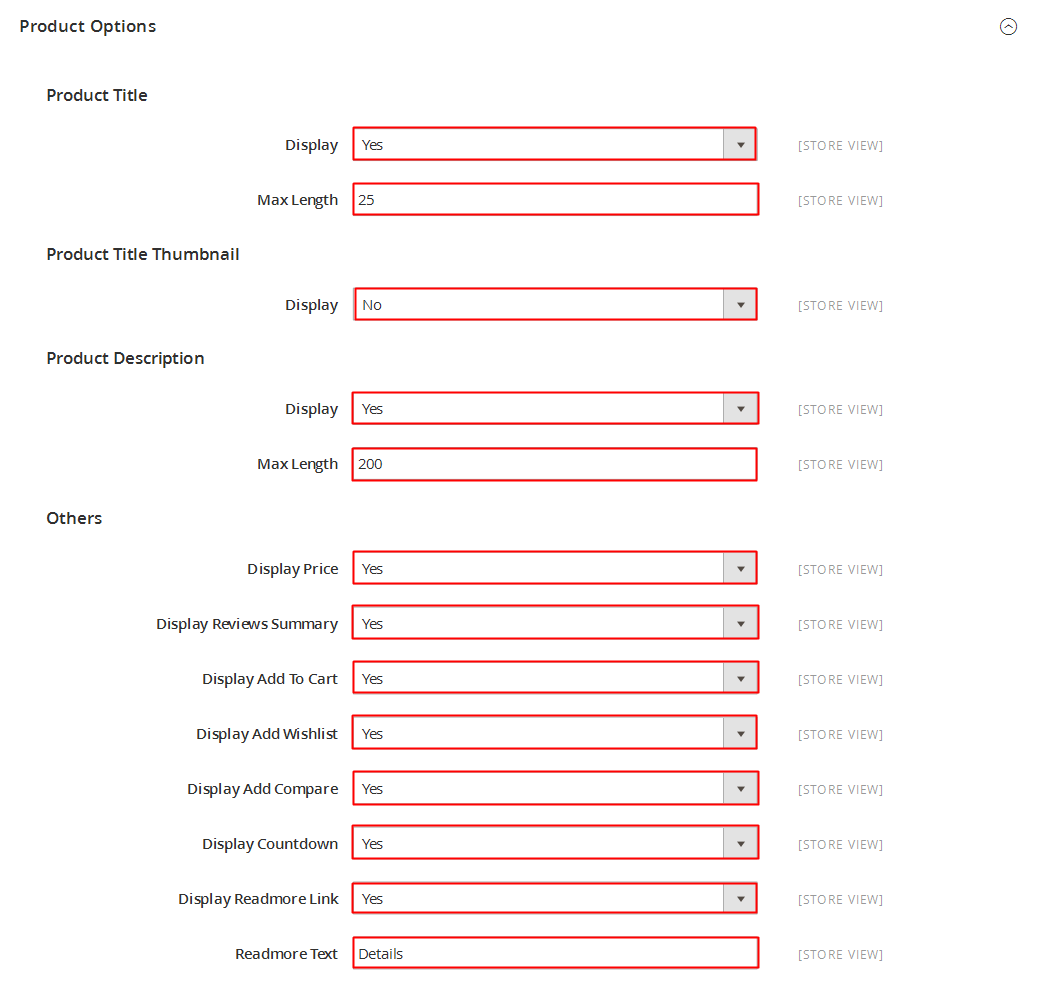Open Display Add To Cart dropdown
Viewport: 1044px width, 983px height.
pos(555,679)
